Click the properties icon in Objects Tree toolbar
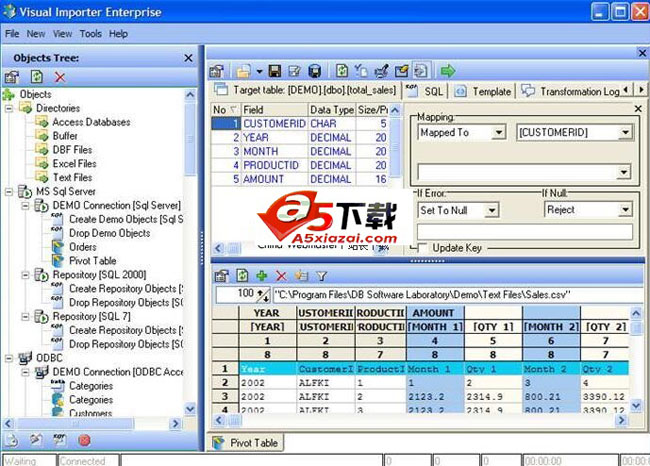The height and width of the screenshot is (466, 650). point(12,77)
